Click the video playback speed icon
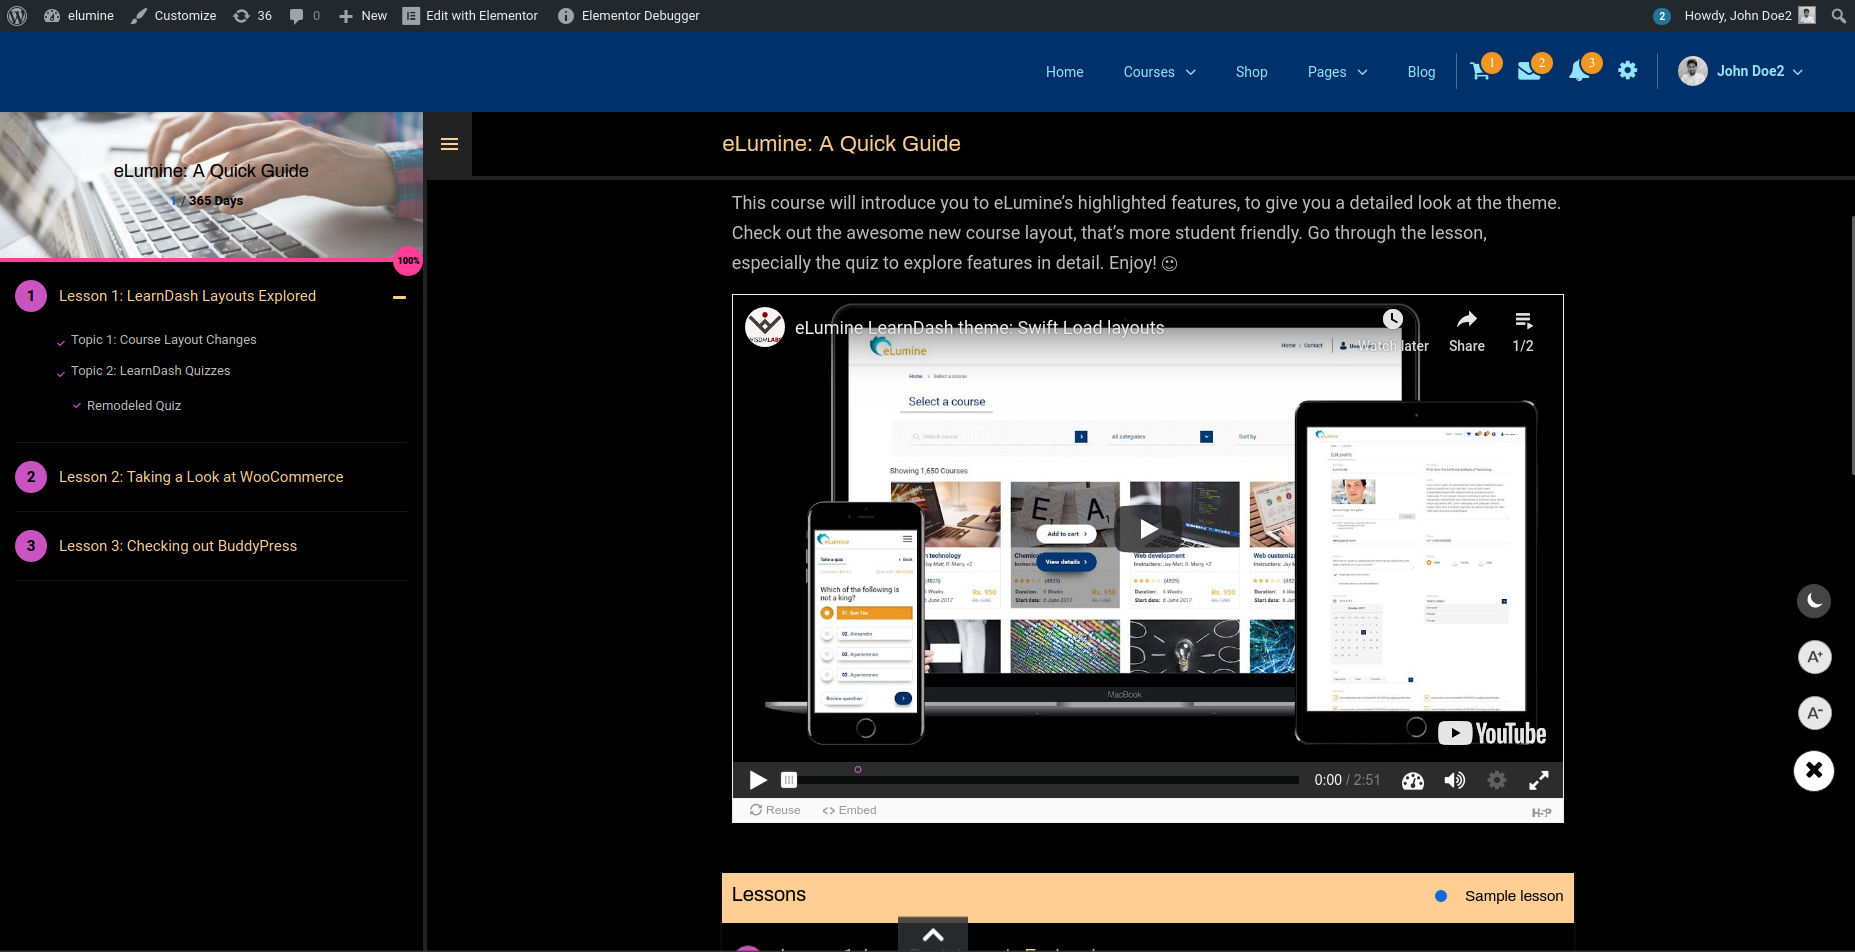Screen dimensions: 1855x952 pos(1413,781)
